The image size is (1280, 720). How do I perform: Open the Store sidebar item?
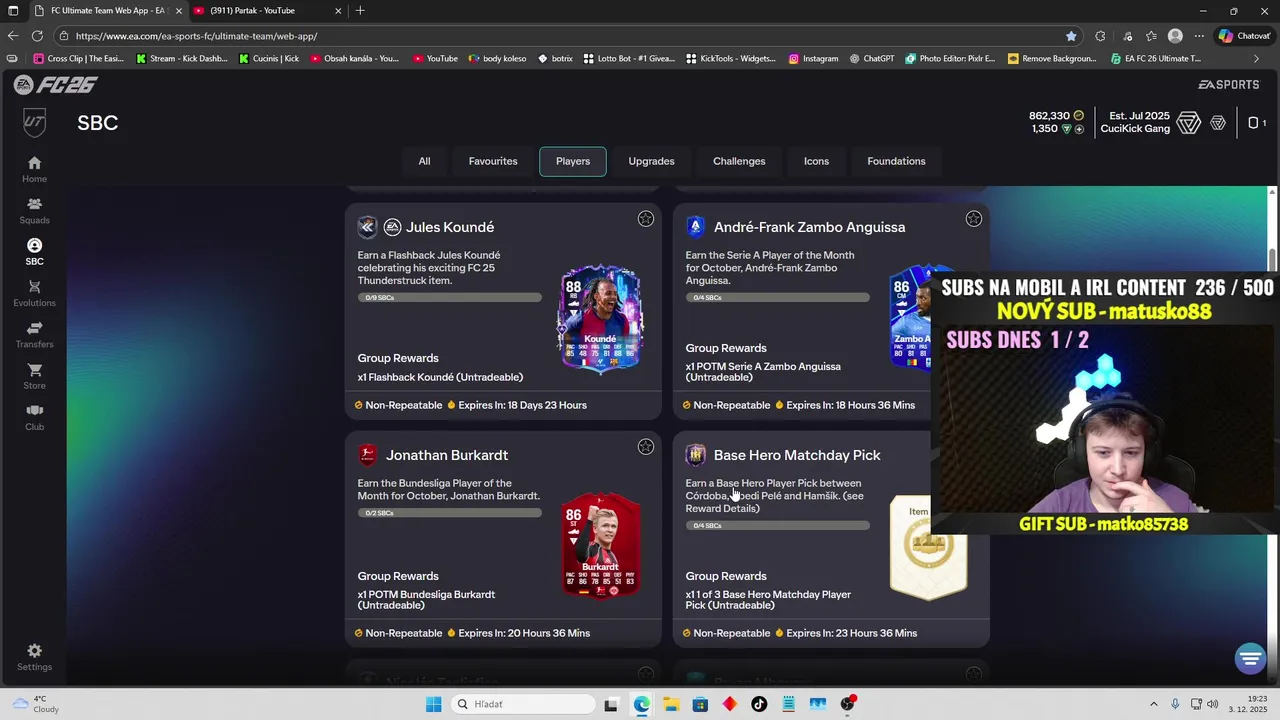pos(34,376)
